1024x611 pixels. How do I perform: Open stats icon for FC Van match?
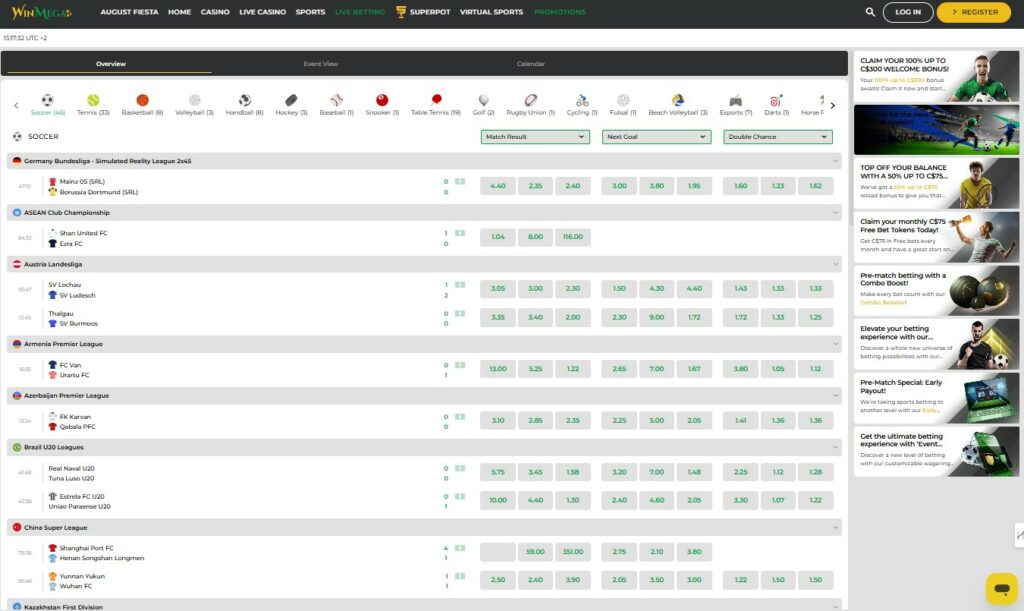tap(460, 365)
